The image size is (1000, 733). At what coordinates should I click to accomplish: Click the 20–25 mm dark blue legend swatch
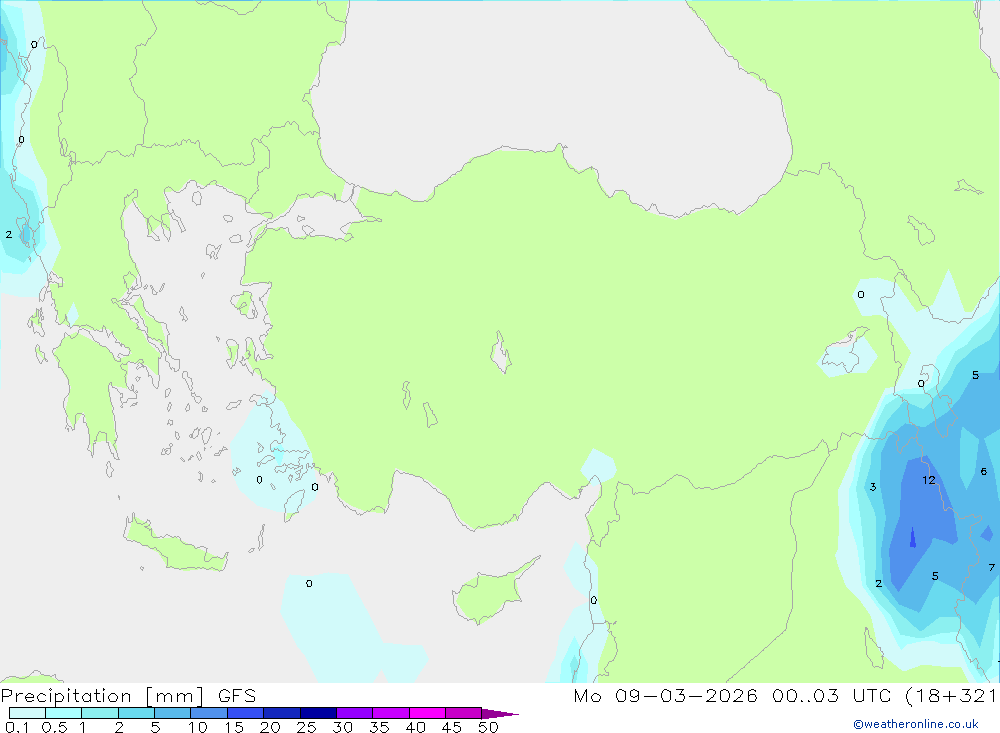tap(282, 713)
